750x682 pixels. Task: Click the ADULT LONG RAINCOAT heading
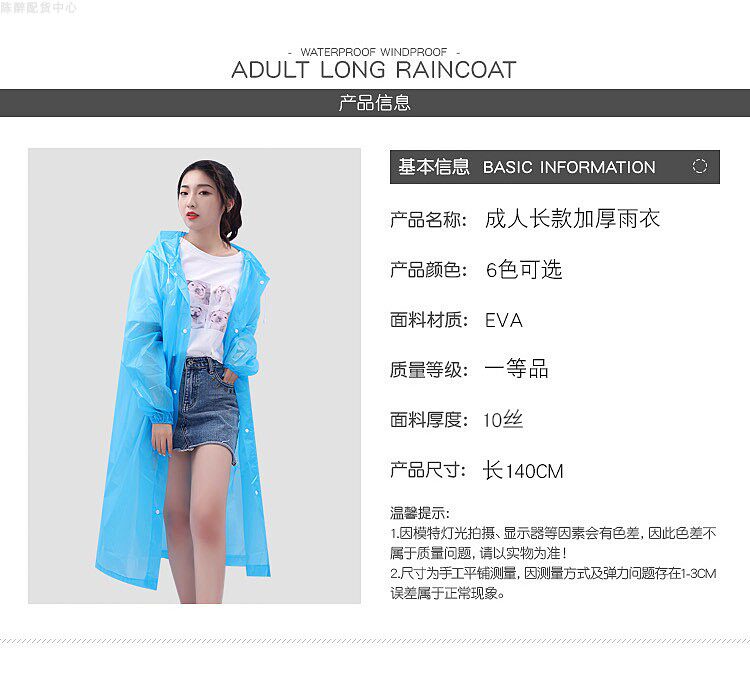(x=374, y=70)
